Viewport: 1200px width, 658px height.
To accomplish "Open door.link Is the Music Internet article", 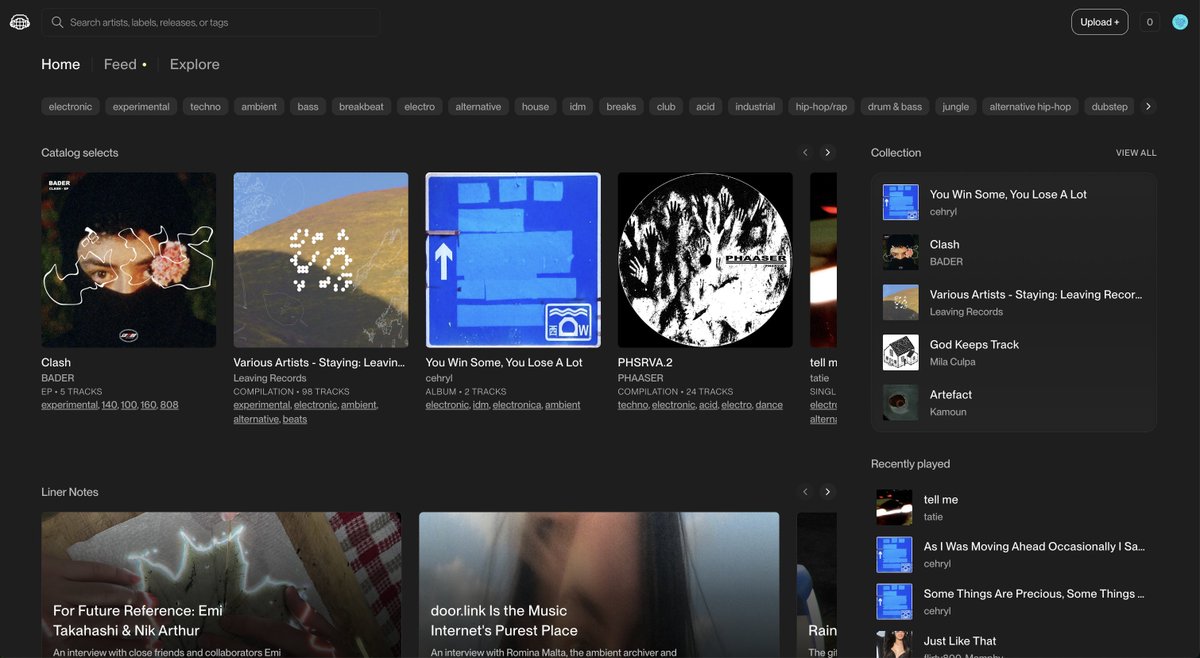I will (599, 585).
